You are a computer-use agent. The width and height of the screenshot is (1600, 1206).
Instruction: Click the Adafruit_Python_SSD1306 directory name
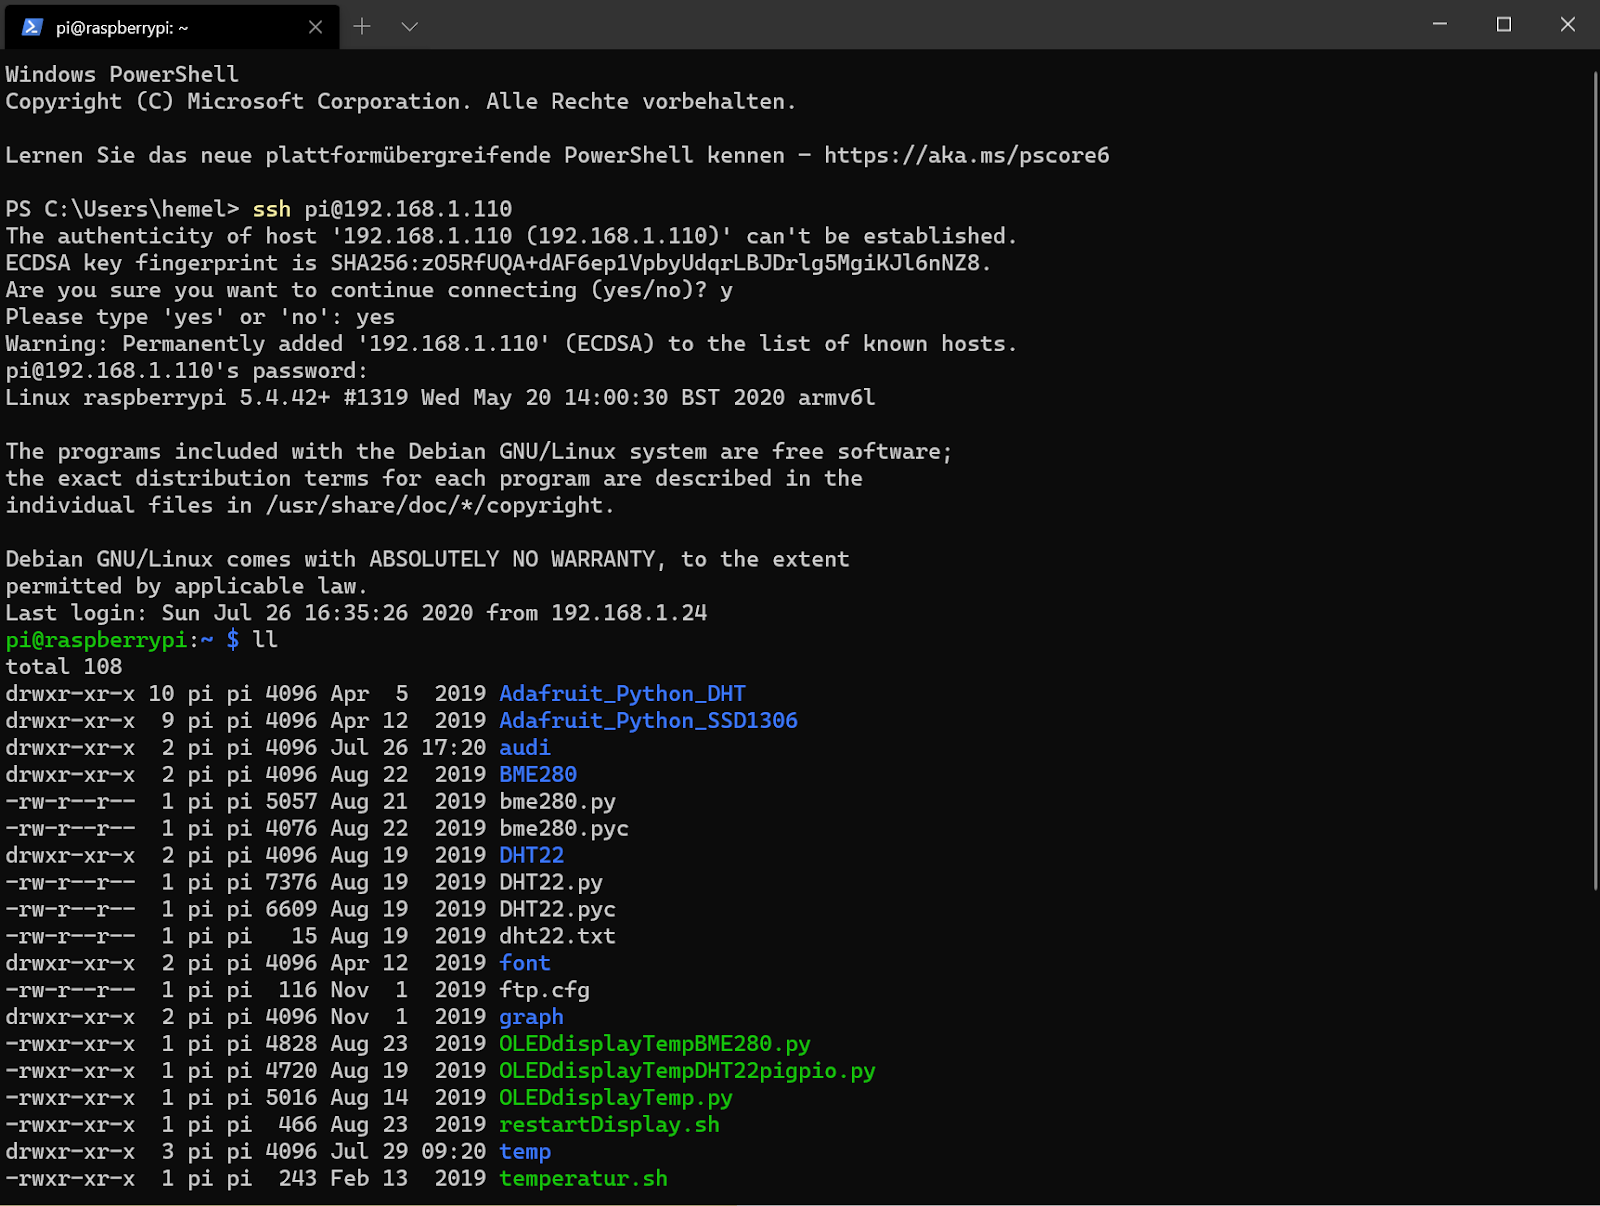648,721
